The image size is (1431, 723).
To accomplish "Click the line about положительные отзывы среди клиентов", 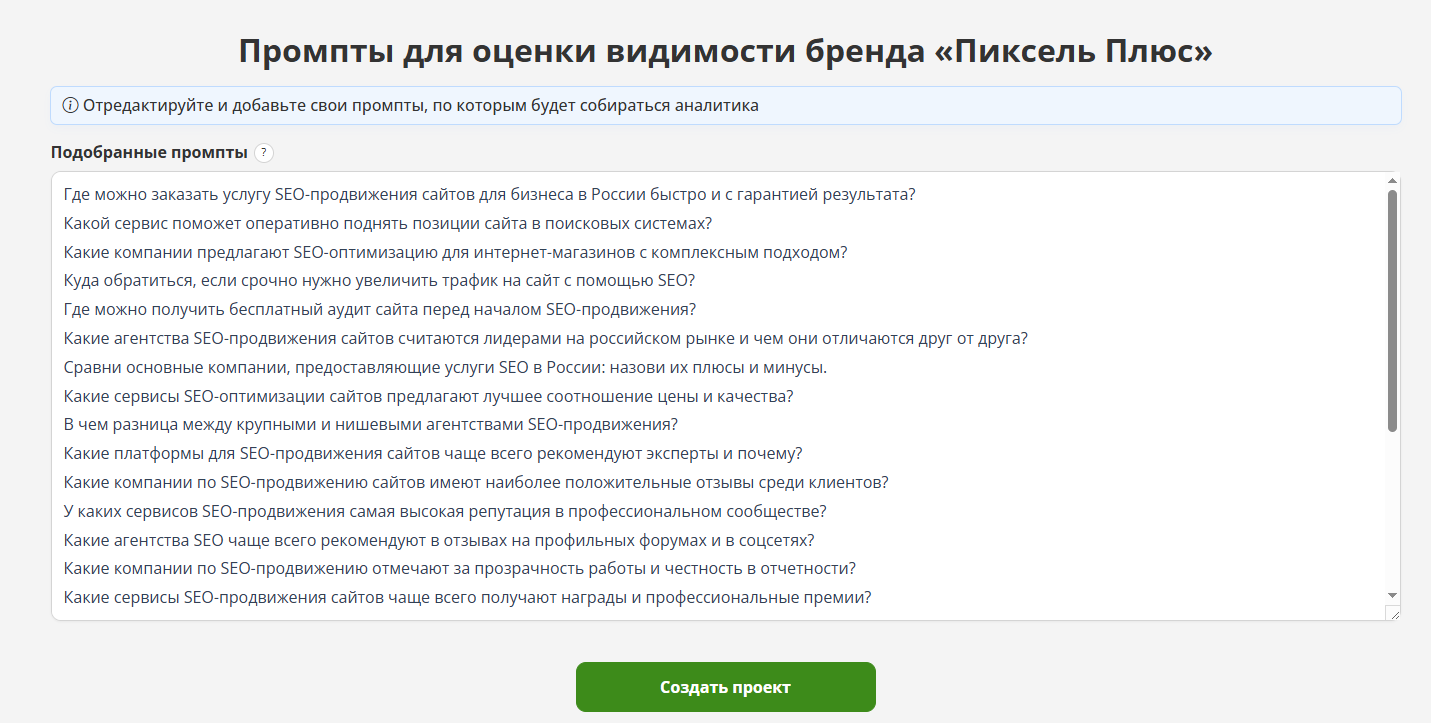I will pyautogui.click(x=476, y=482).
